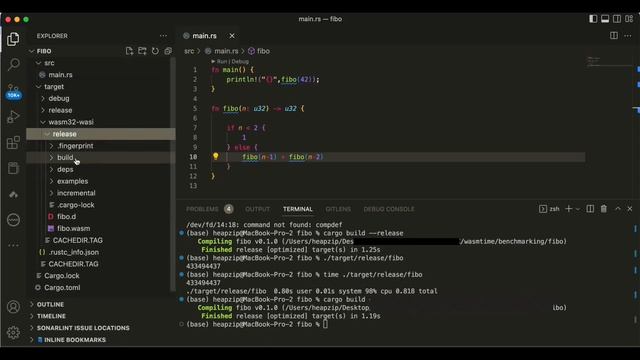This screenshot has width=640, height=360.
Task: Open Accounts menu in activity bar
Action: pyautogui.click(x=13, y=307)
